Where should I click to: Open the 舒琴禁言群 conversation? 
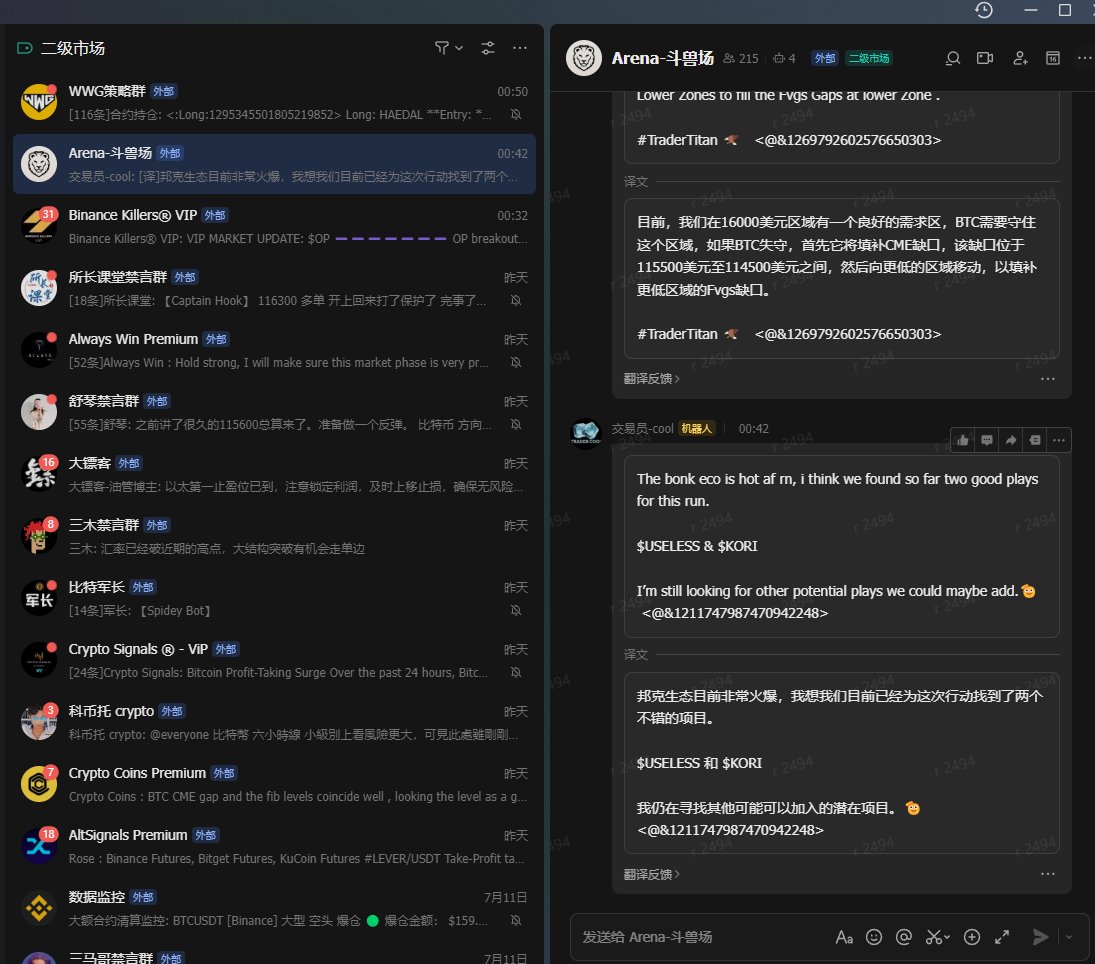274,412
